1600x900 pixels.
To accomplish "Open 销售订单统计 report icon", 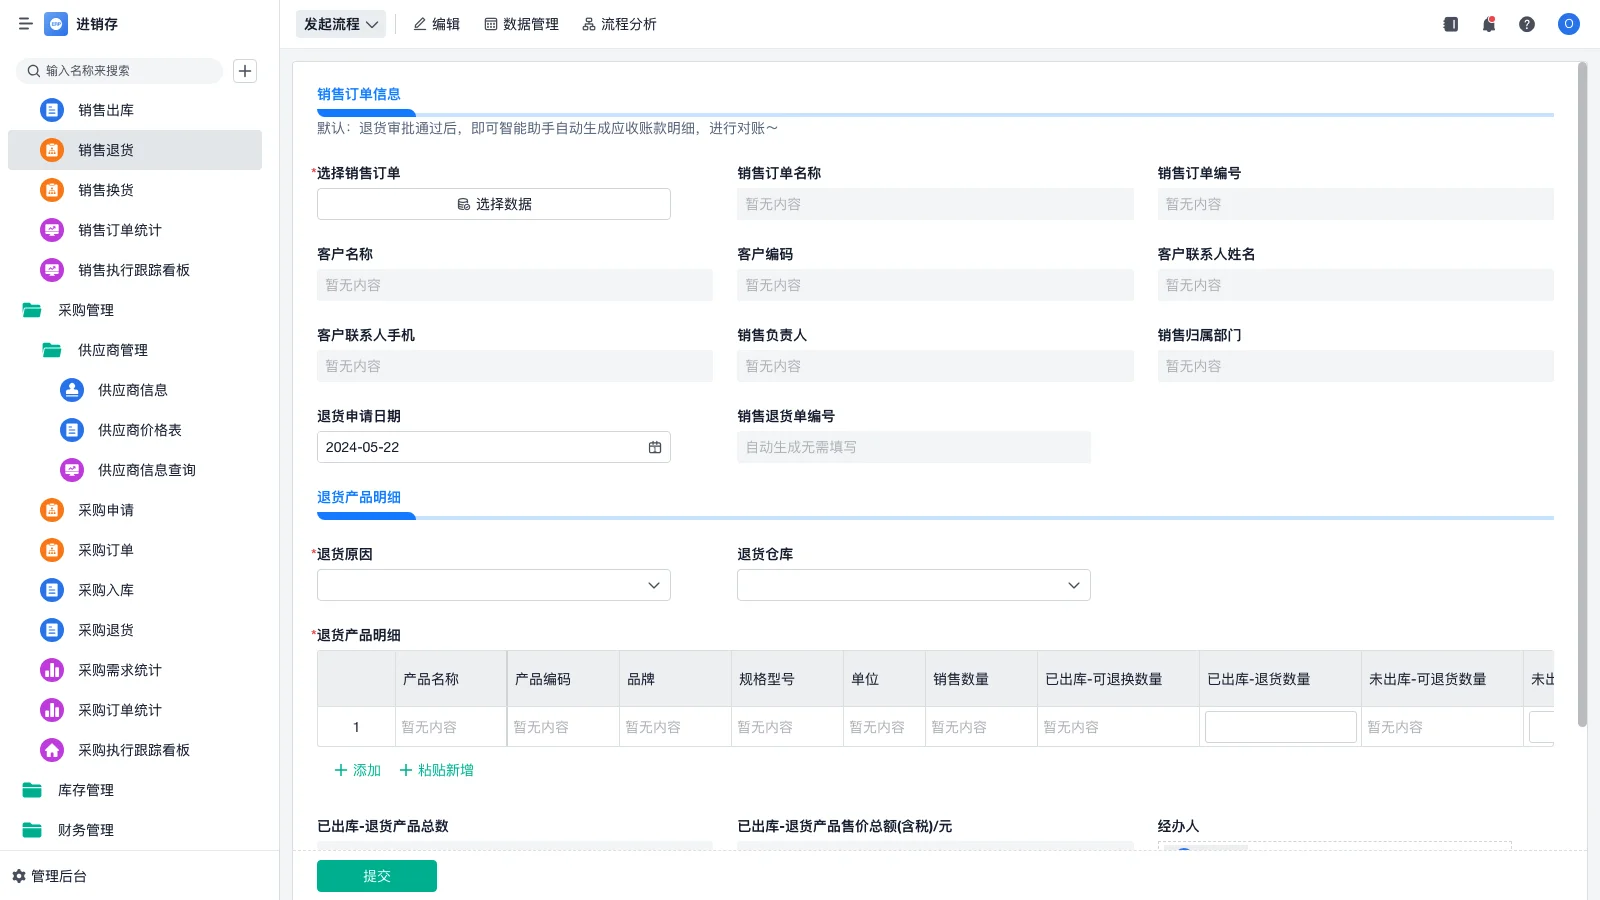I will click(52, 230).
